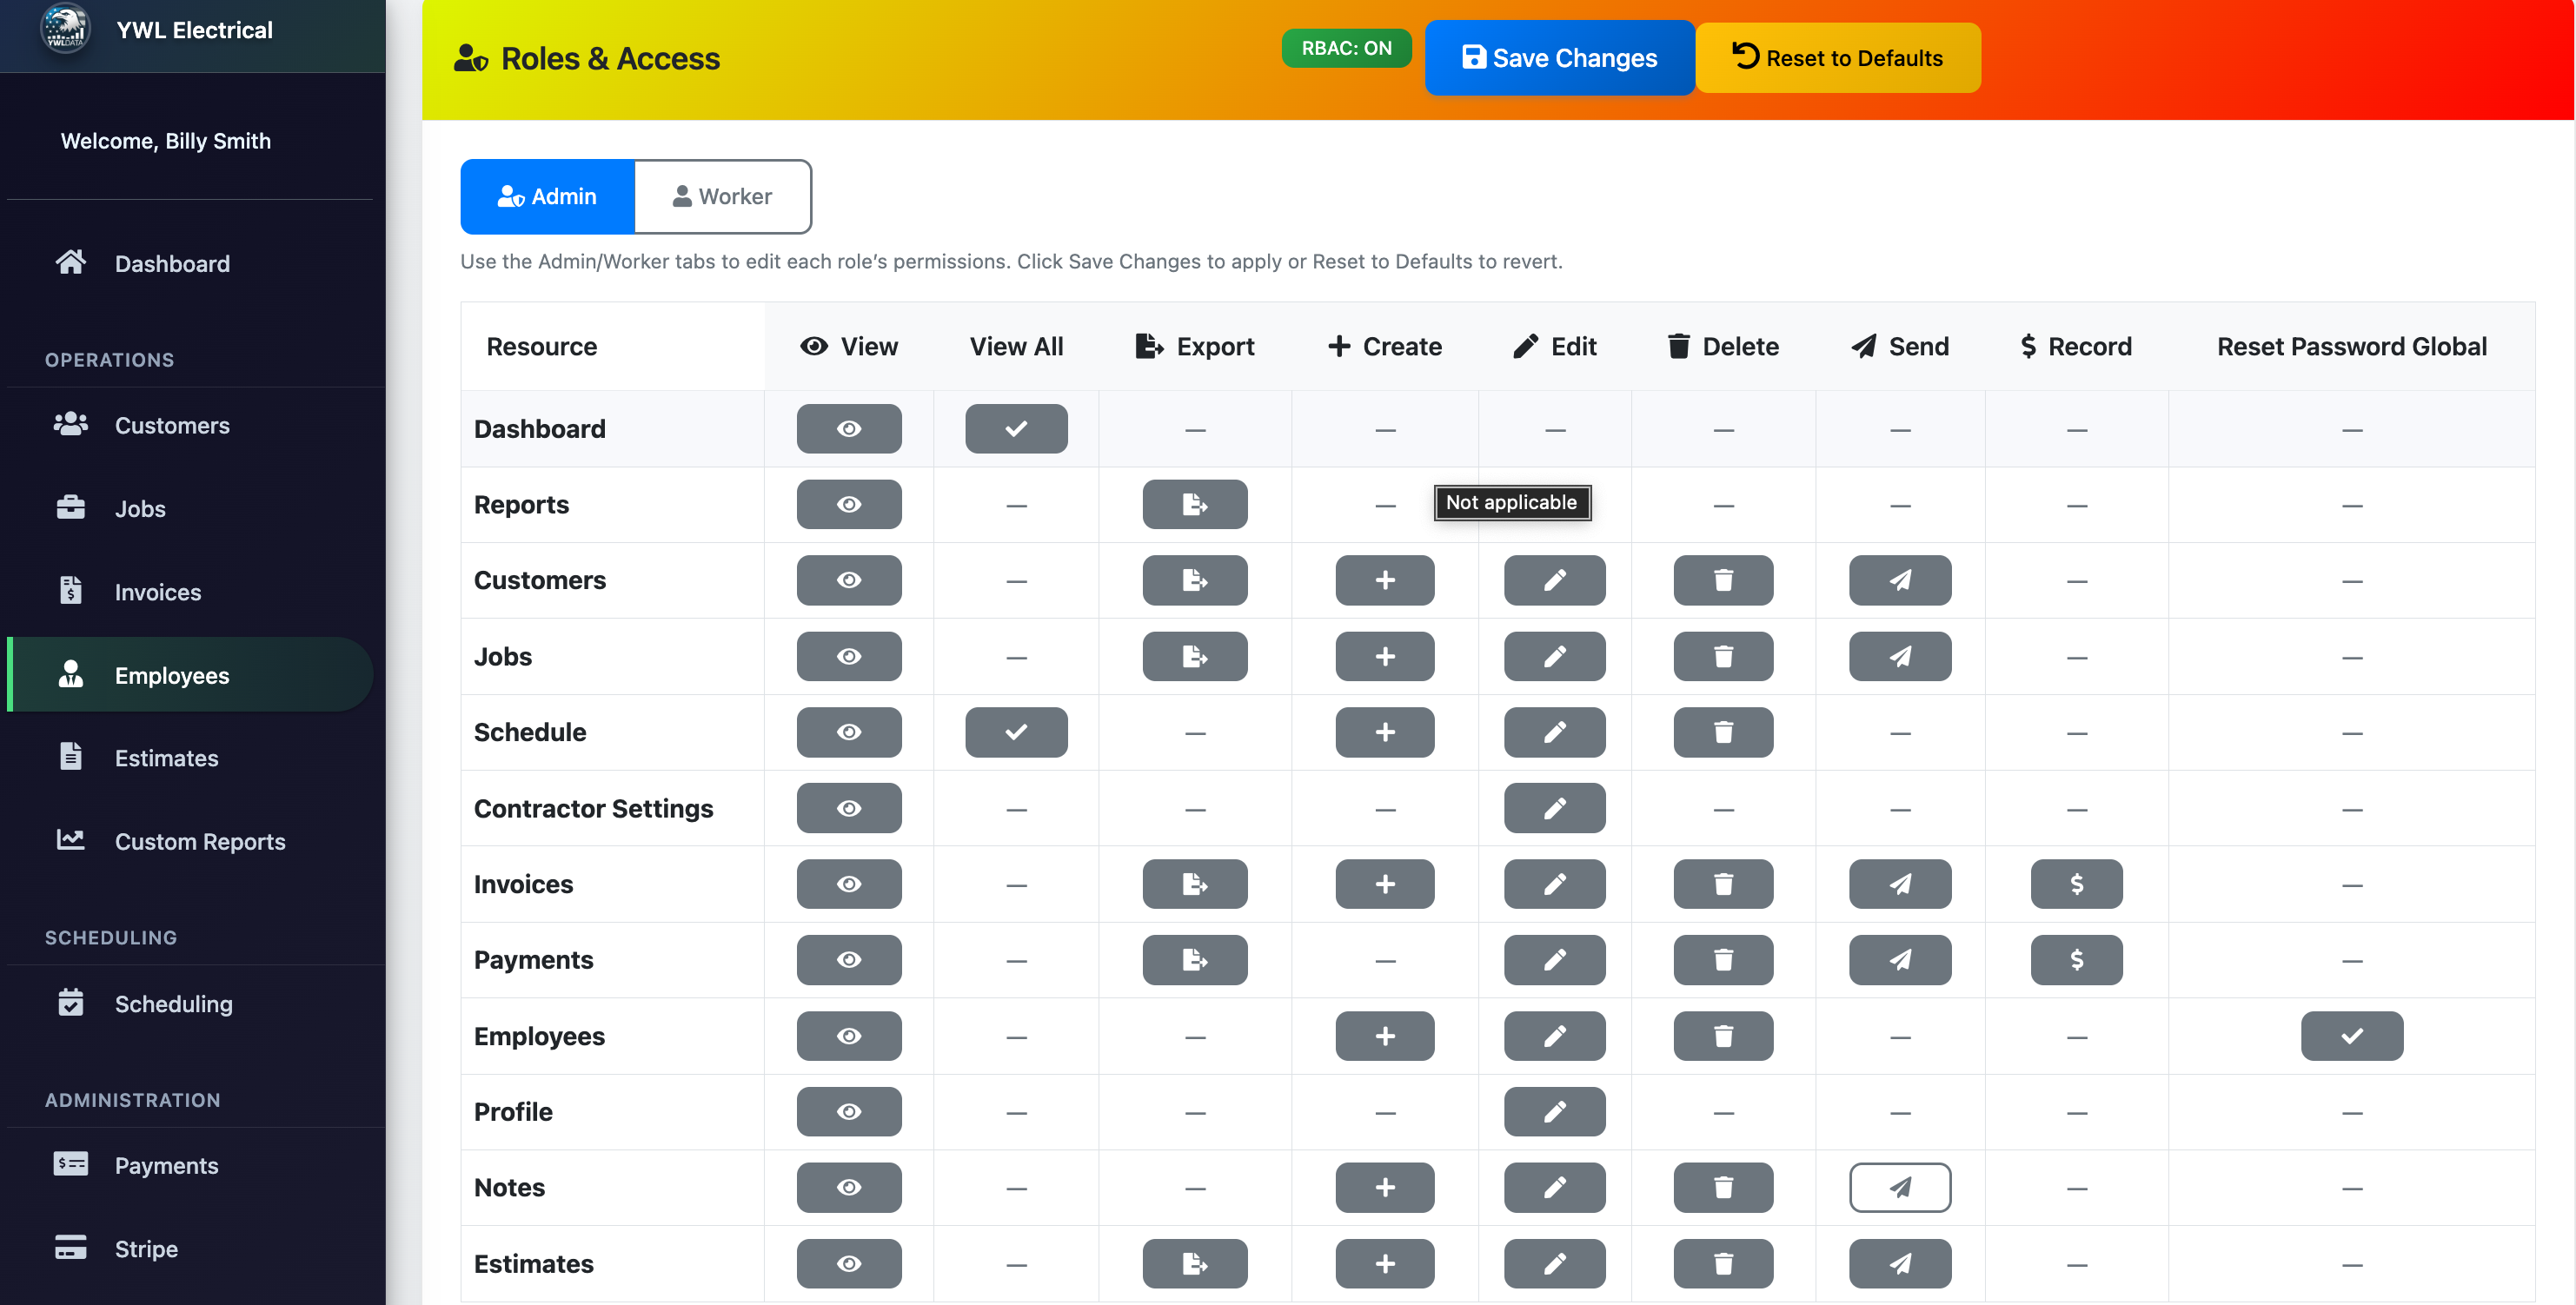Enable Export permission for Reports row
Viewport: 2576px width, 1305px height.
click(1194, 504)
